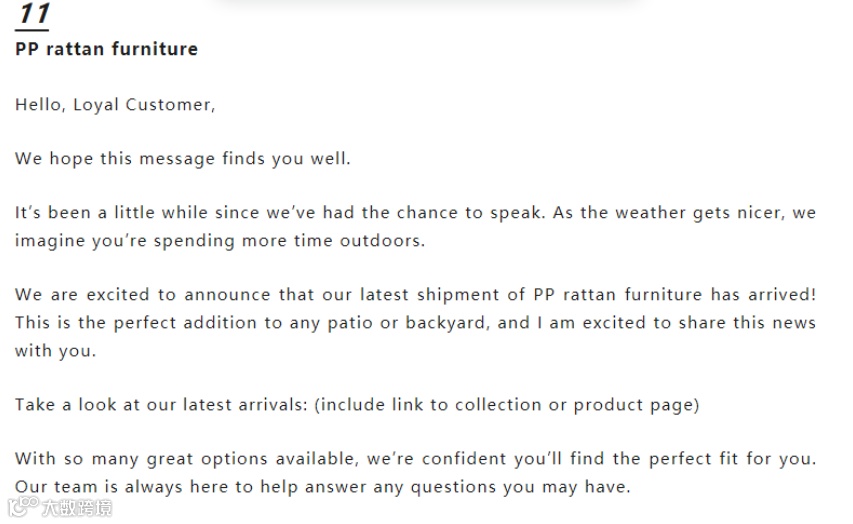Click the underline beneath number 11
The width and height of the screenshot is (853, 524).
32,30
